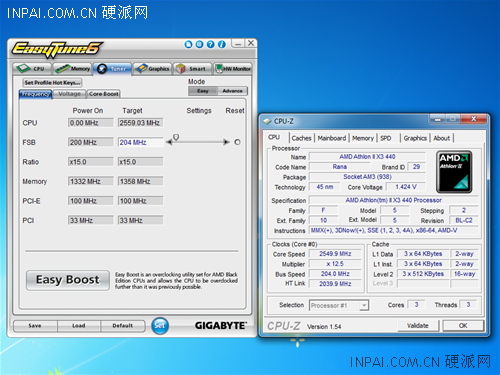This screenshot has height=375, width=500.
Task: Click the second blue round icon in EasyTune6 header
Action: click(199, 44)
